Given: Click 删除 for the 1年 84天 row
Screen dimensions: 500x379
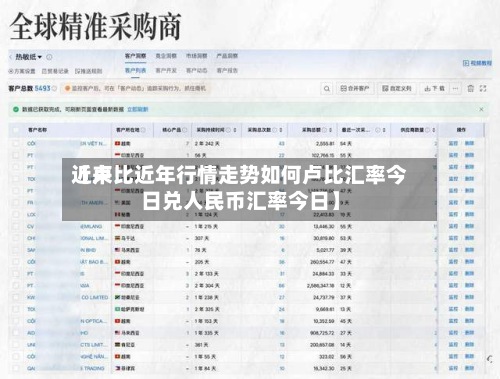Looking at the screenshot, I should pos(469,368).
